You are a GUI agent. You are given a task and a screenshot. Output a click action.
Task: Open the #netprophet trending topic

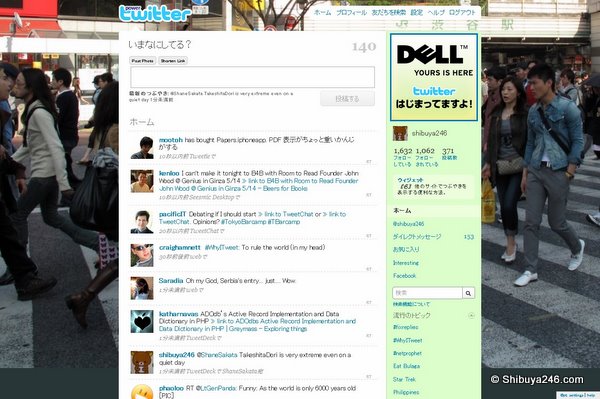407,353
